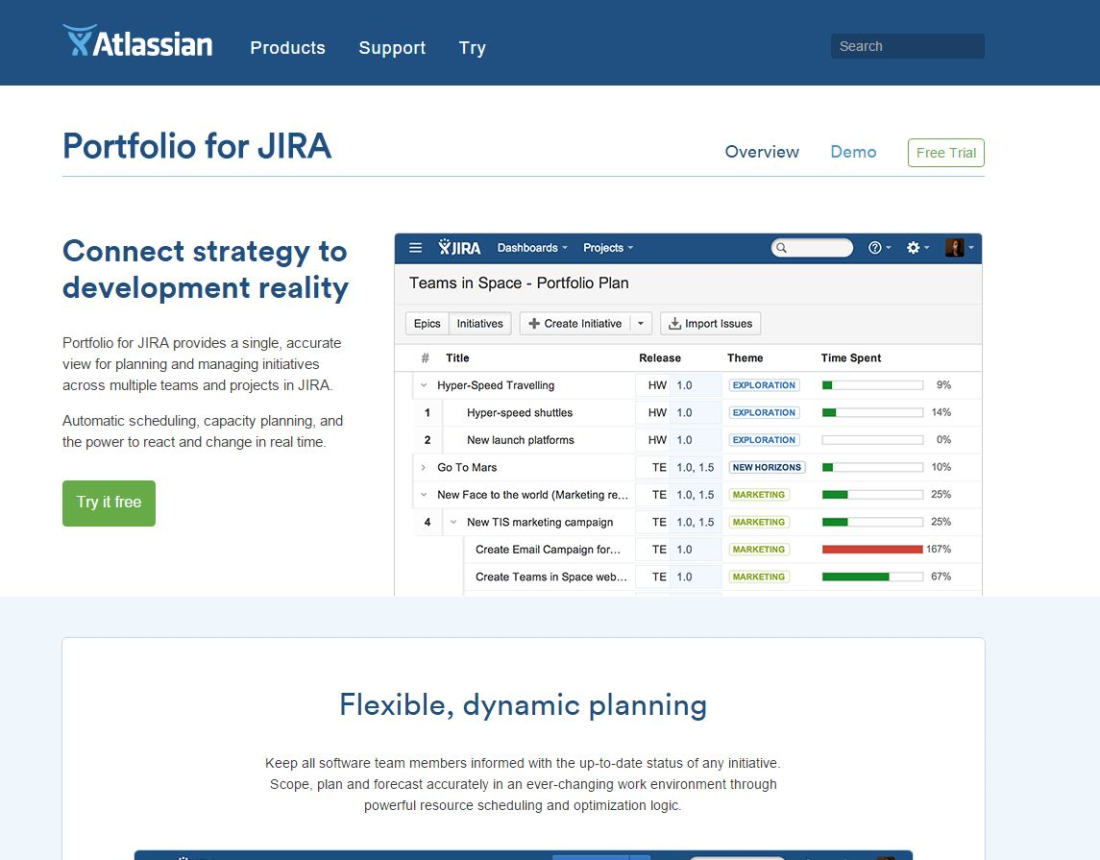The image size is (1100, 860).
Task: Click release cell of Go To Mars row
Action: pos(678,467)
